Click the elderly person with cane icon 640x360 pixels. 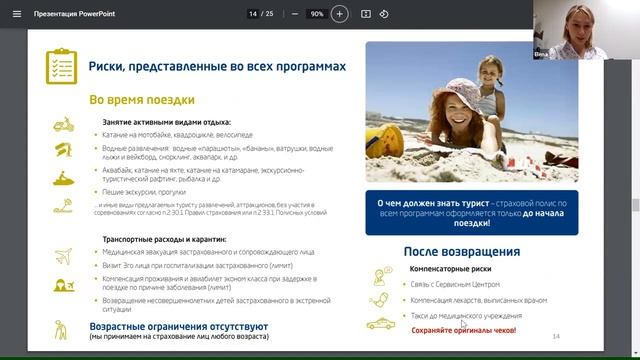click(x=60, y=330)
